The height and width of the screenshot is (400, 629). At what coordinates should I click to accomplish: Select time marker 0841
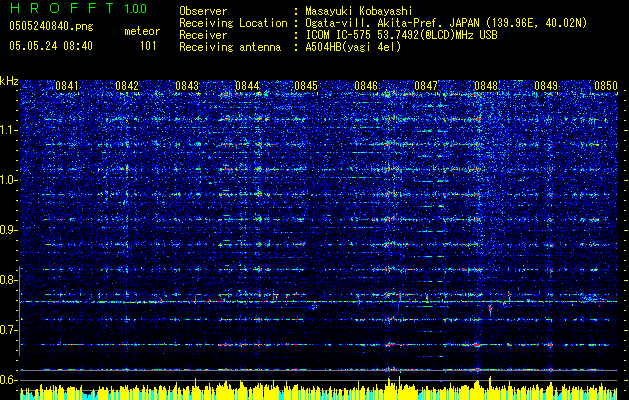67,86
